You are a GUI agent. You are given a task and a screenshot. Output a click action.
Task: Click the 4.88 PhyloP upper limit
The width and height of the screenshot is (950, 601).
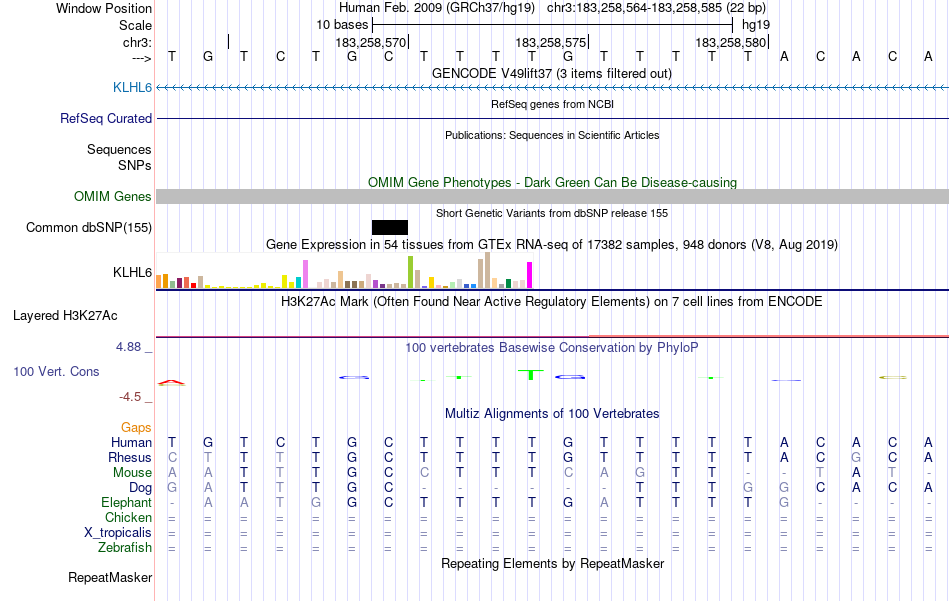pos(128,347)
